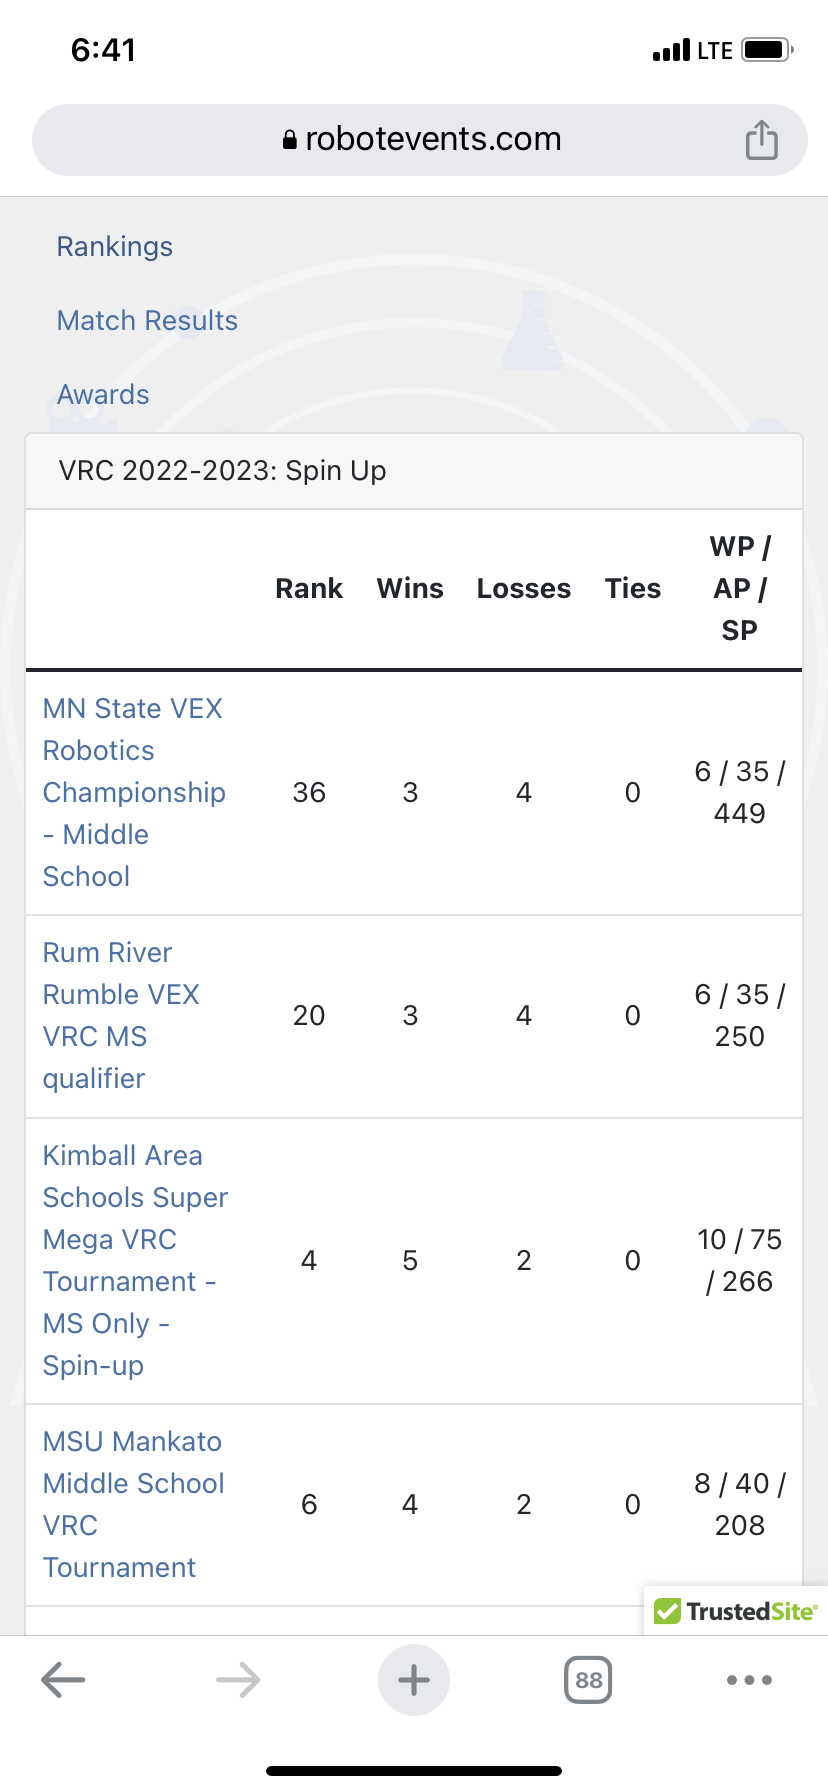This screenshot has height=1792, width=828.
Task: Tap the Wins column header
Action: pos(410,589)
